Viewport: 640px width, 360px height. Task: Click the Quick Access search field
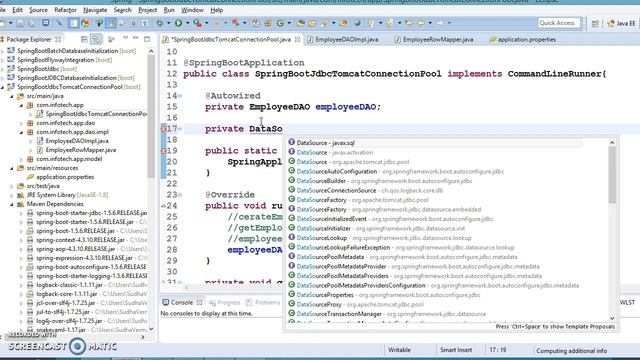[558, 23]
